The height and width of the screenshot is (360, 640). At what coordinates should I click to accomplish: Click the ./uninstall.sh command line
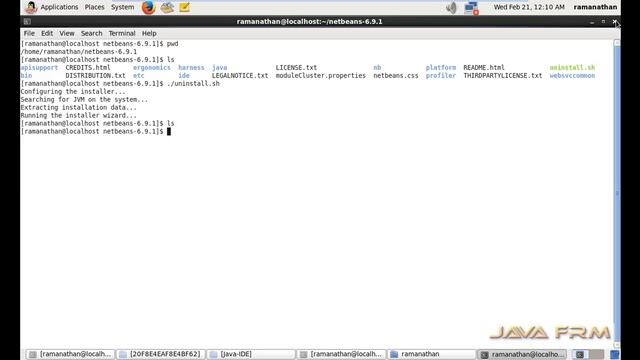click(193, 83)
